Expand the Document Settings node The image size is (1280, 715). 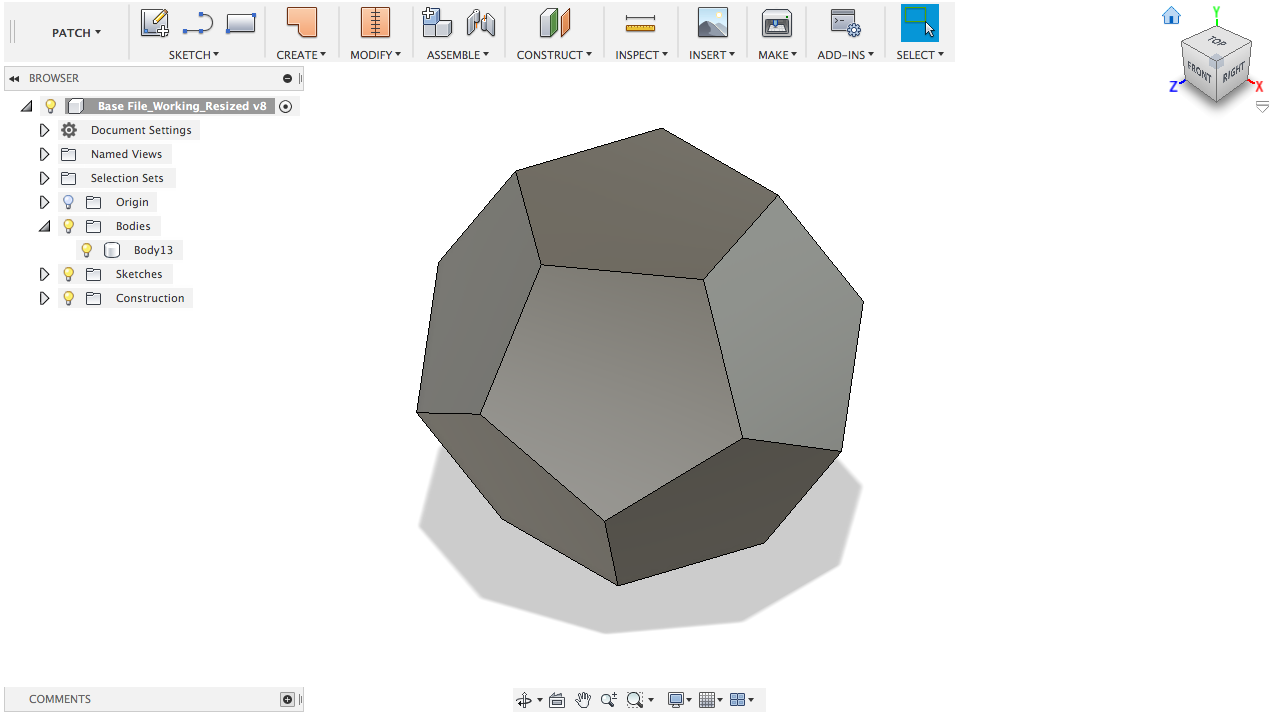pos(44,130)
